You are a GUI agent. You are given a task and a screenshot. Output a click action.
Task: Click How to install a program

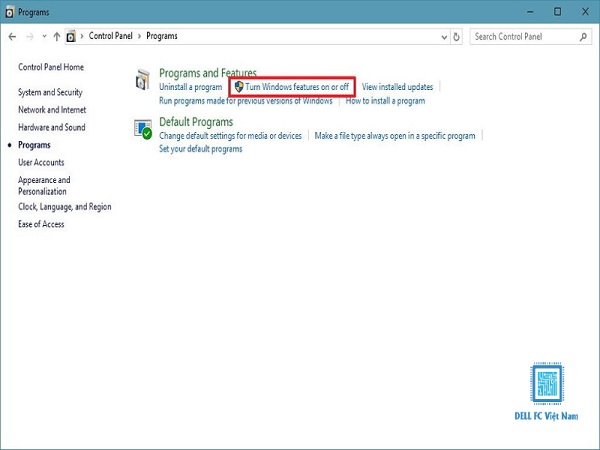[385, 101]
